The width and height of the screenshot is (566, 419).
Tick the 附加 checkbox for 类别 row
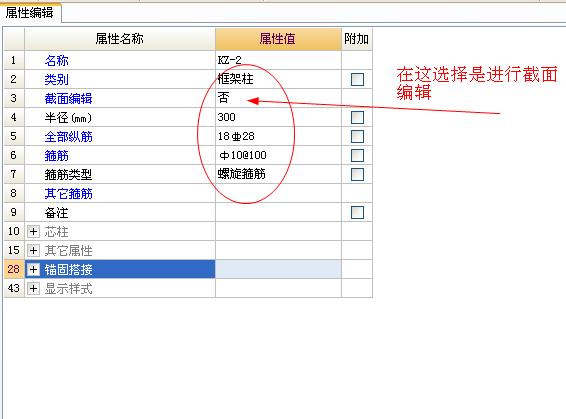(x=357, y=79)
